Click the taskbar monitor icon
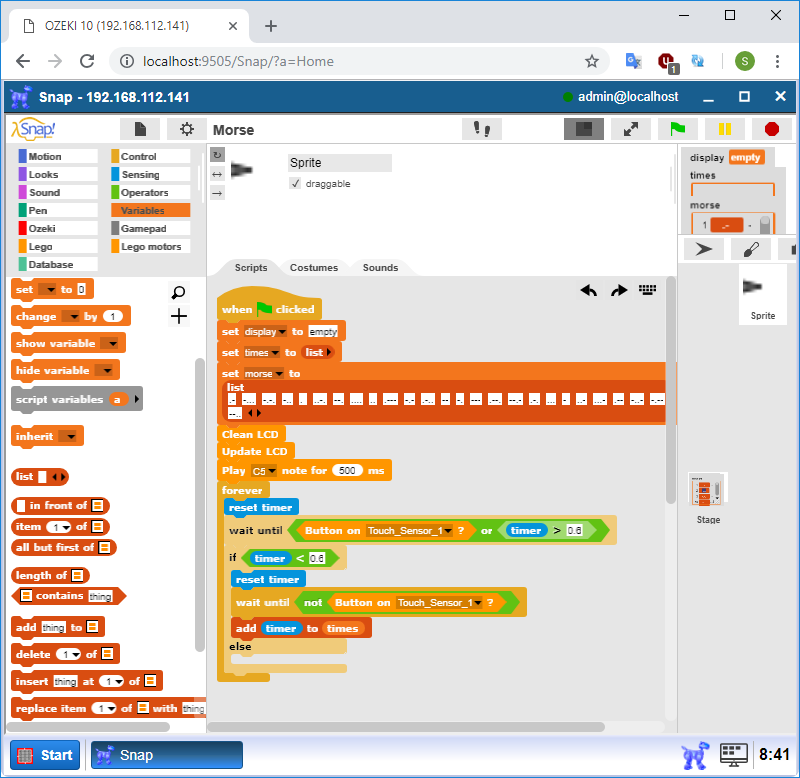 click(733, 755)
